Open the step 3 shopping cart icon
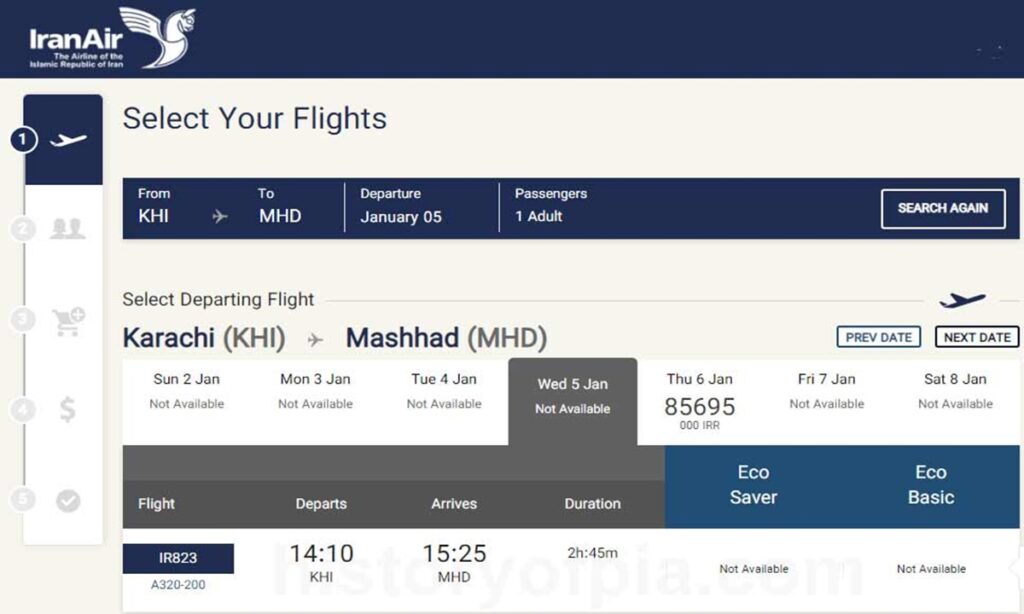1024x614 pixels. pos(69,321)
